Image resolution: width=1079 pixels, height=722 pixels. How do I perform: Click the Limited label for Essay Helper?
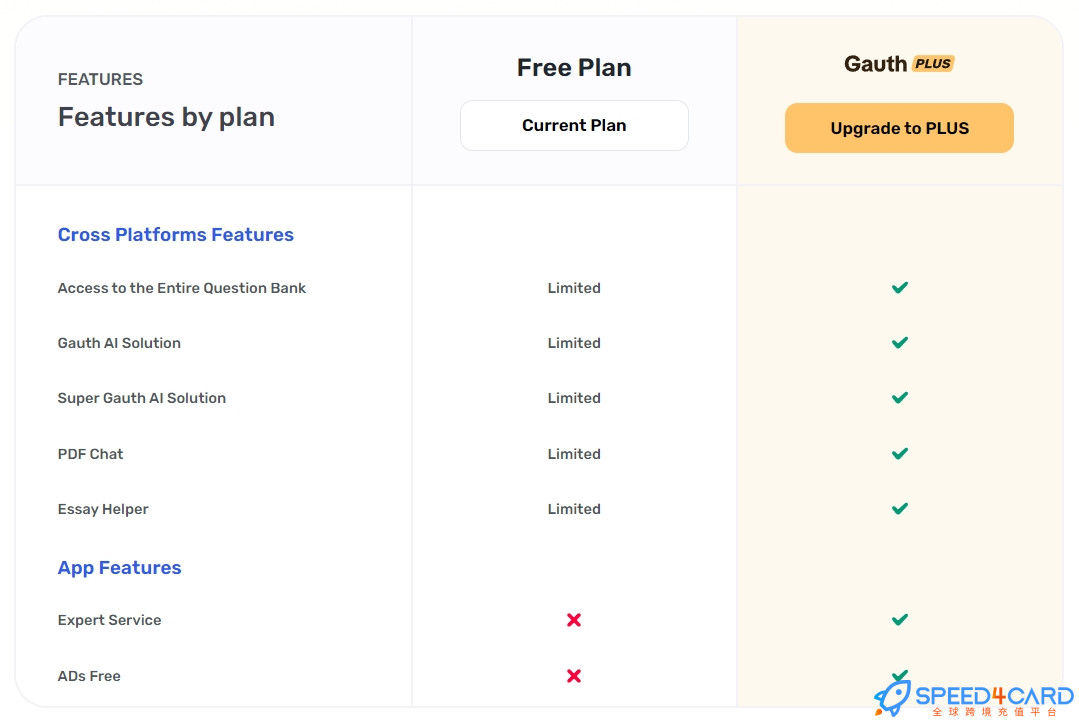[x=574, y=509]
